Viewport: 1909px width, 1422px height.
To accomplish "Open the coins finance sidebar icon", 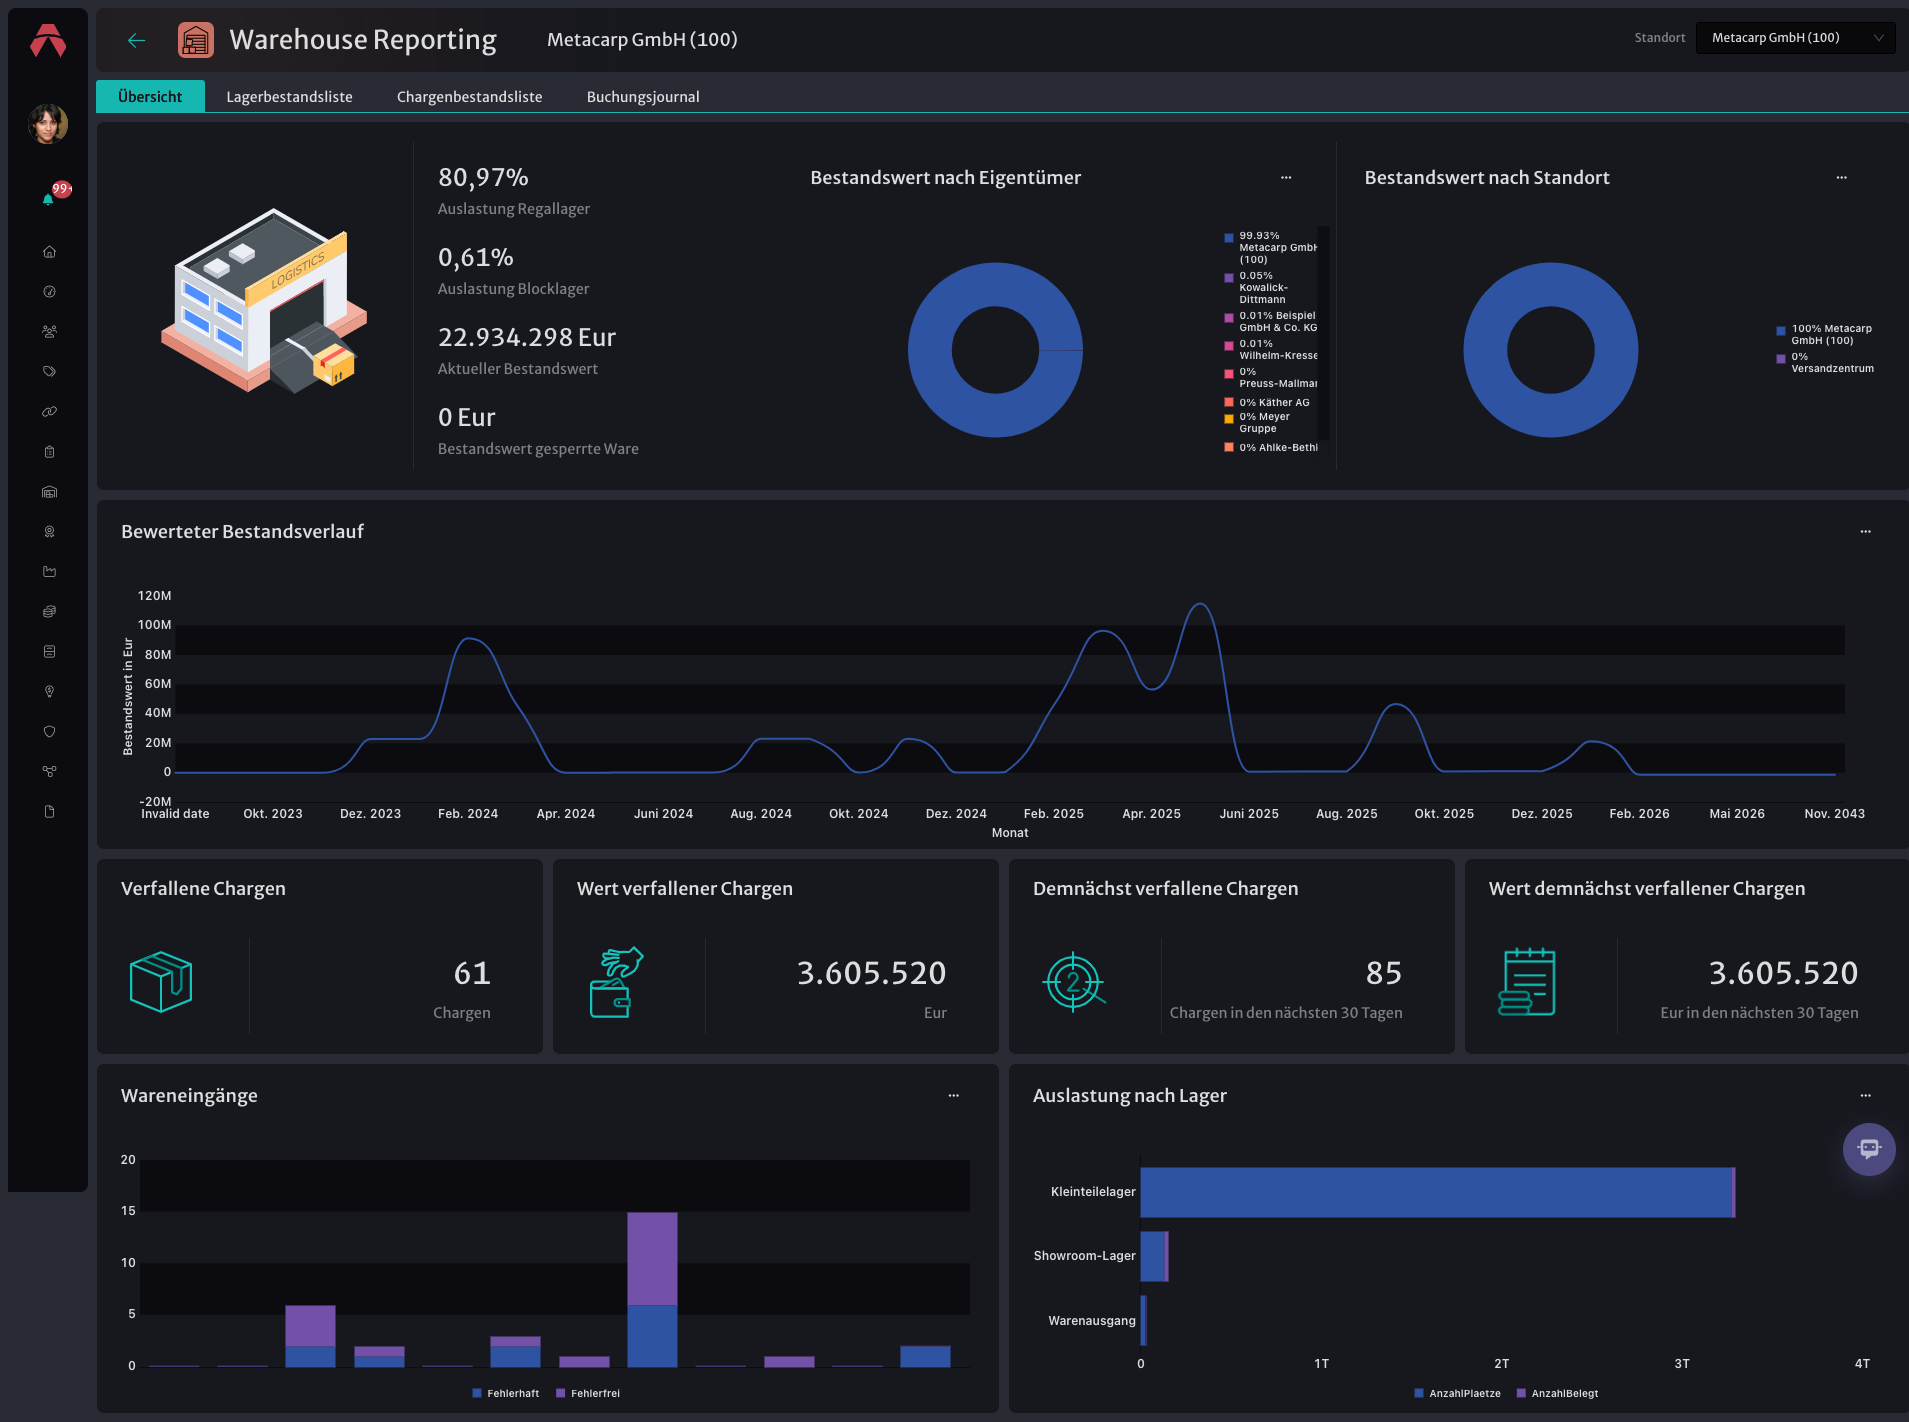I will [x=49, y=612].
